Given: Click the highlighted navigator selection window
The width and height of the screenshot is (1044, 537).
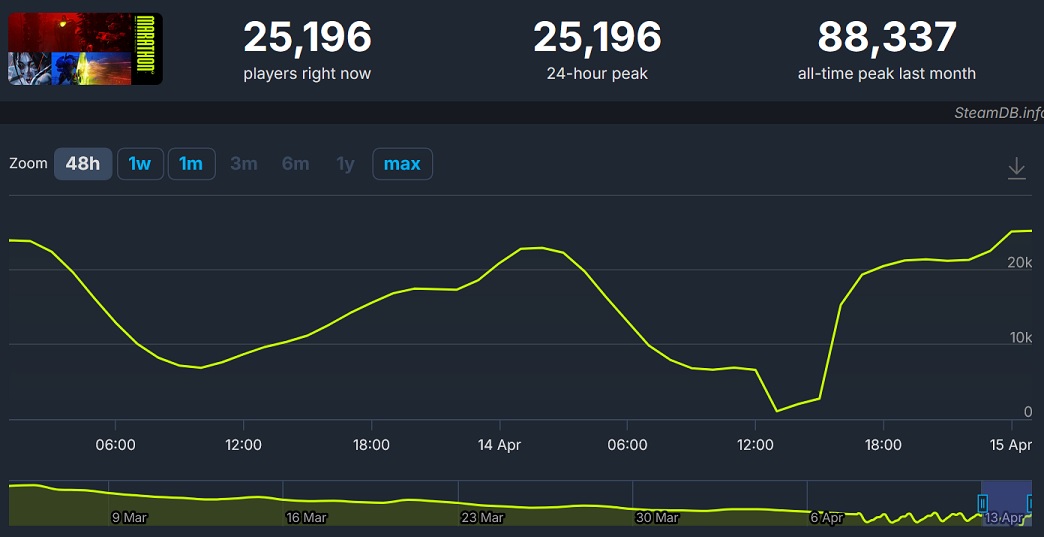Looking at the screenshot, I should click(x=1007, y=503).
